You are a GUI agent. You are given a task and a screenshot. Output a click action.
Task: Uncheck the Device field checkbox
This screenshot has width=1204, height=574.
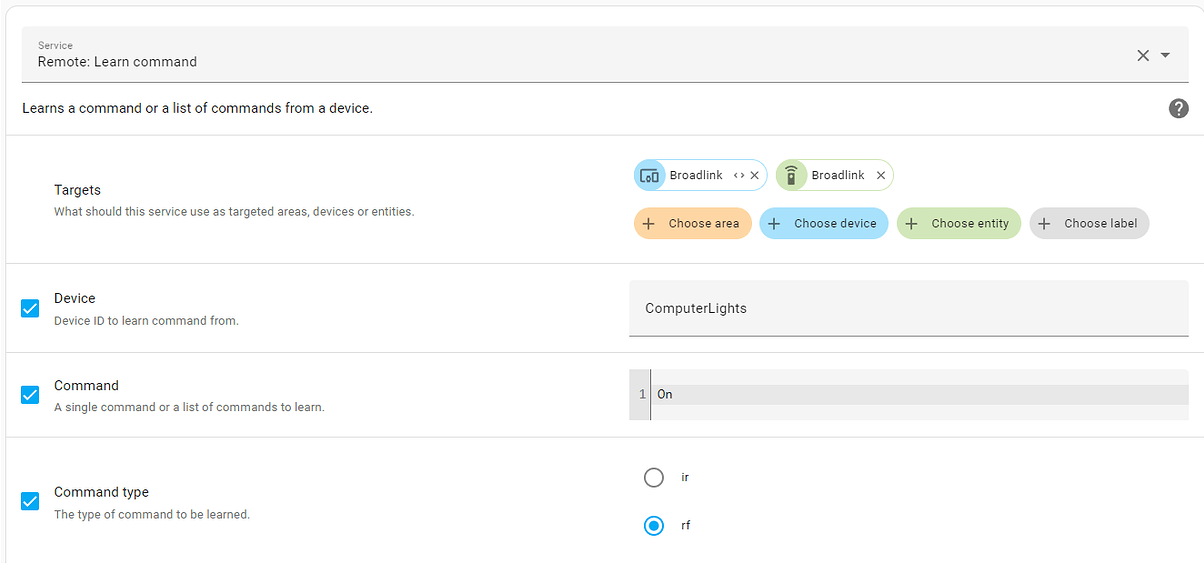(30, 308)
